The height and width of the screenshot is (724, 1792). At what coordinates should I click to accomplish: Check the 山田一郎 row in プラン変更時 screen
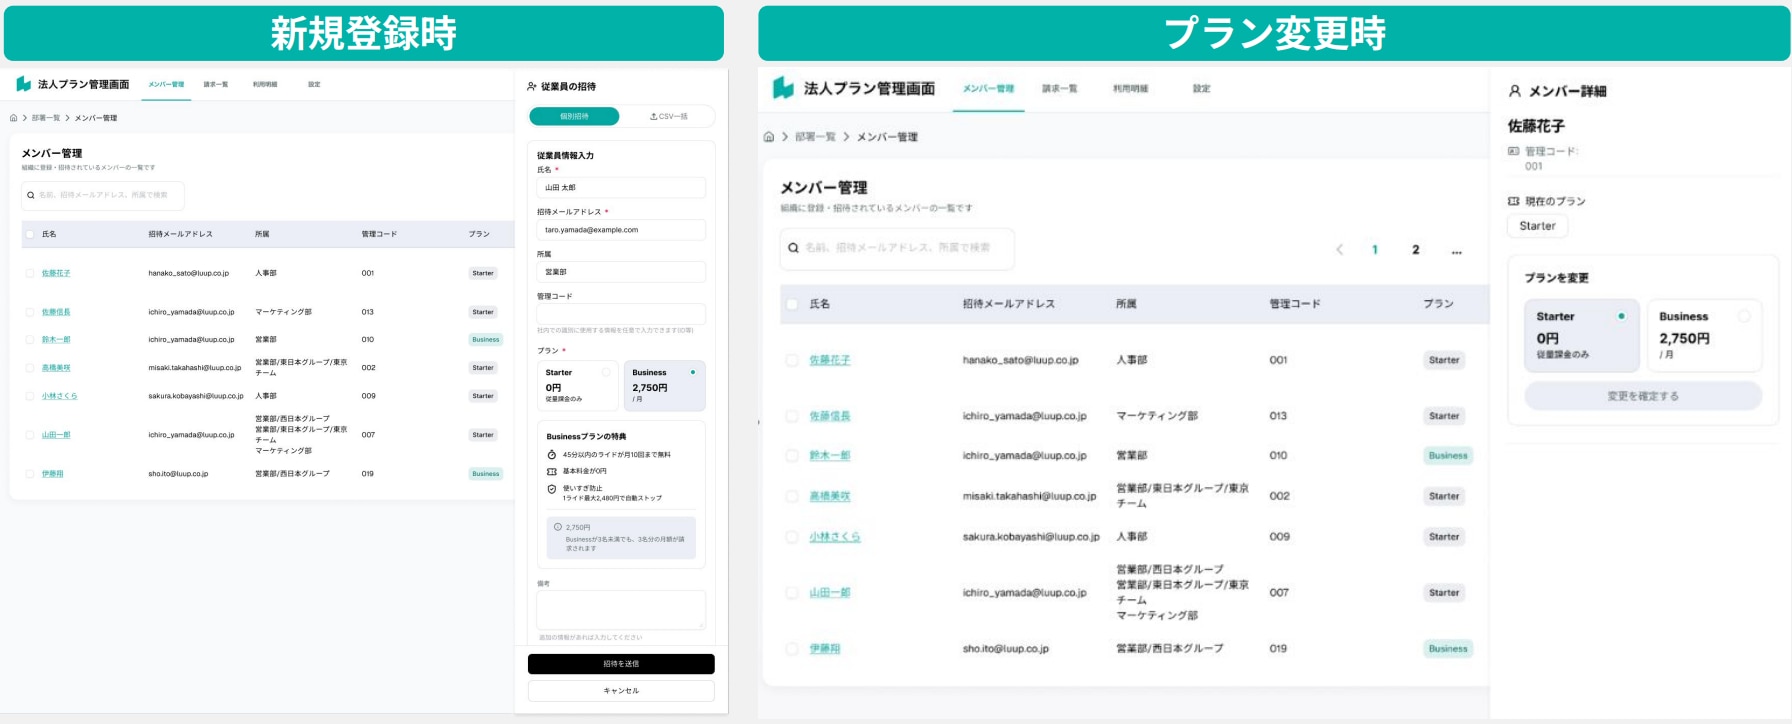click(792, 593)
